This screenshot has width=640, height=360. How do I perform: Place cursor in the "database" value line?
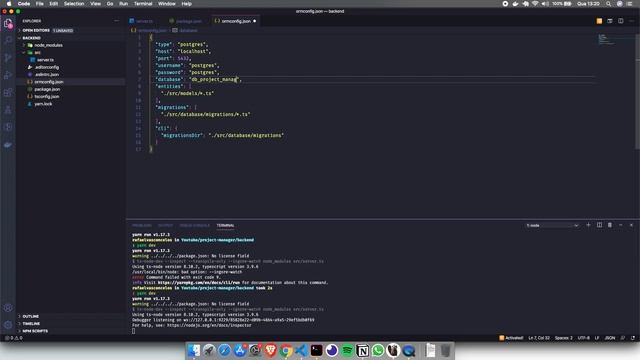point(214,79)
